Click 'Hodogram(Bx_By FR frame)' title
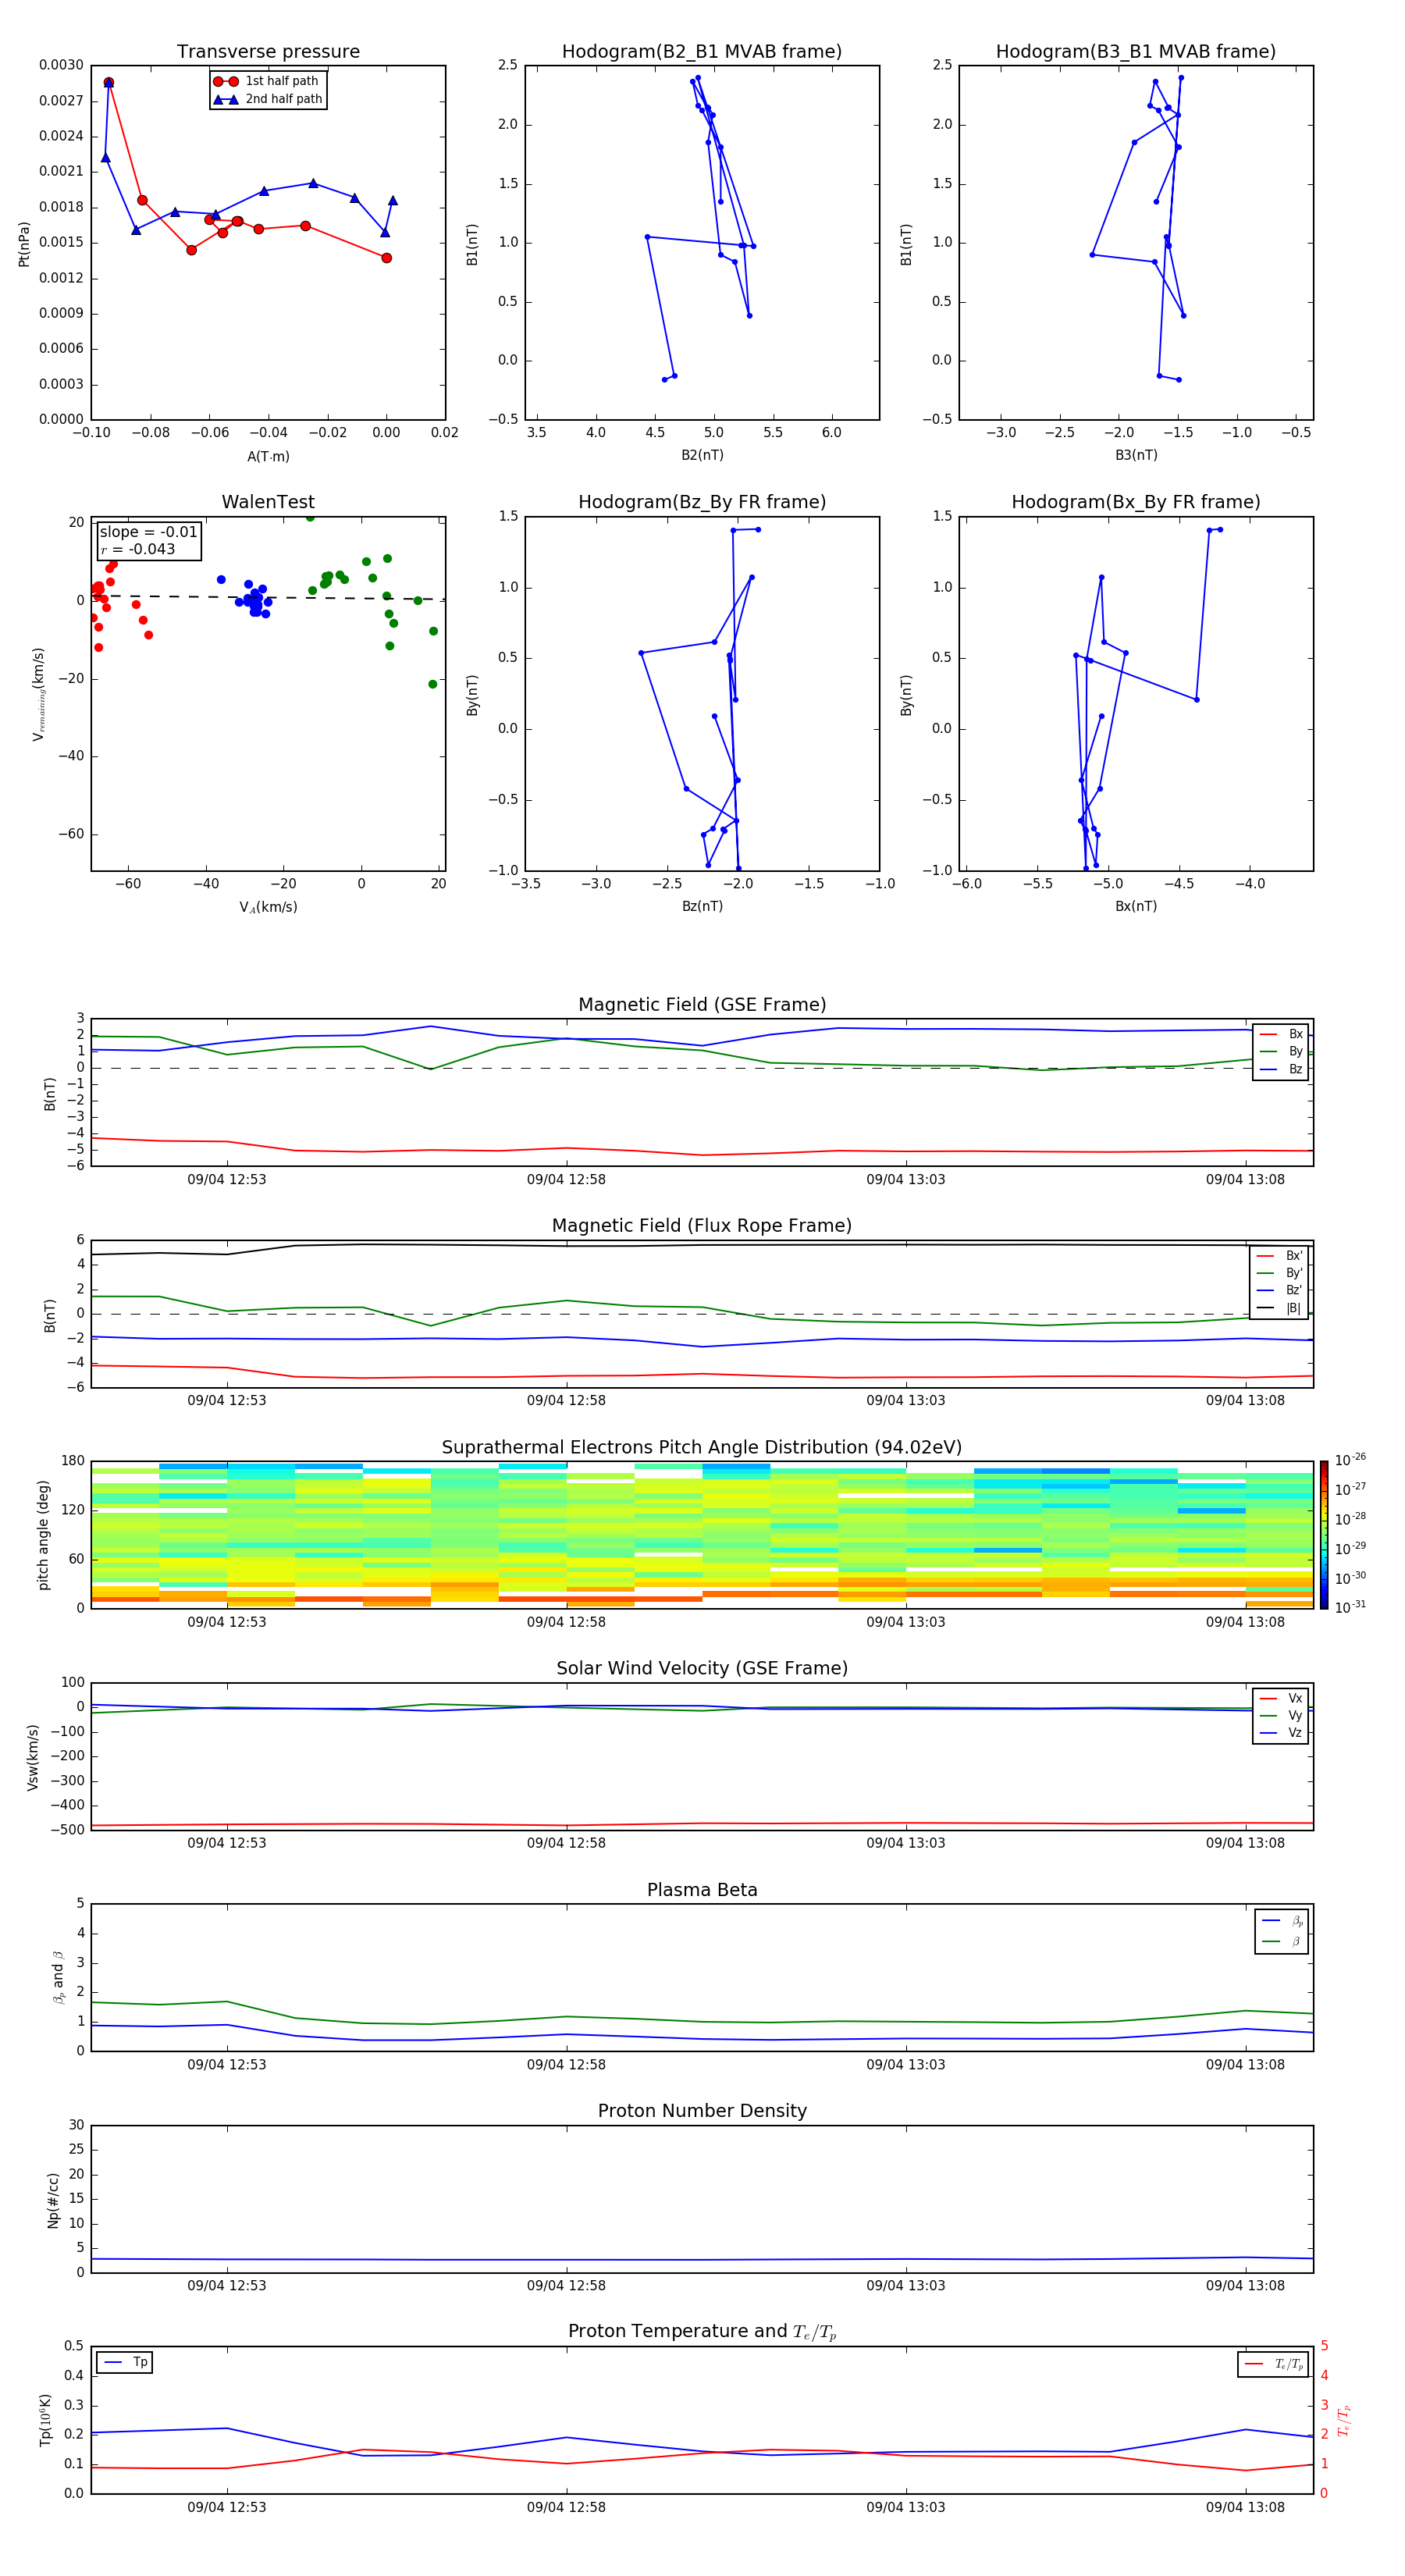1405x2576 pixels. tap(1136, 502)
